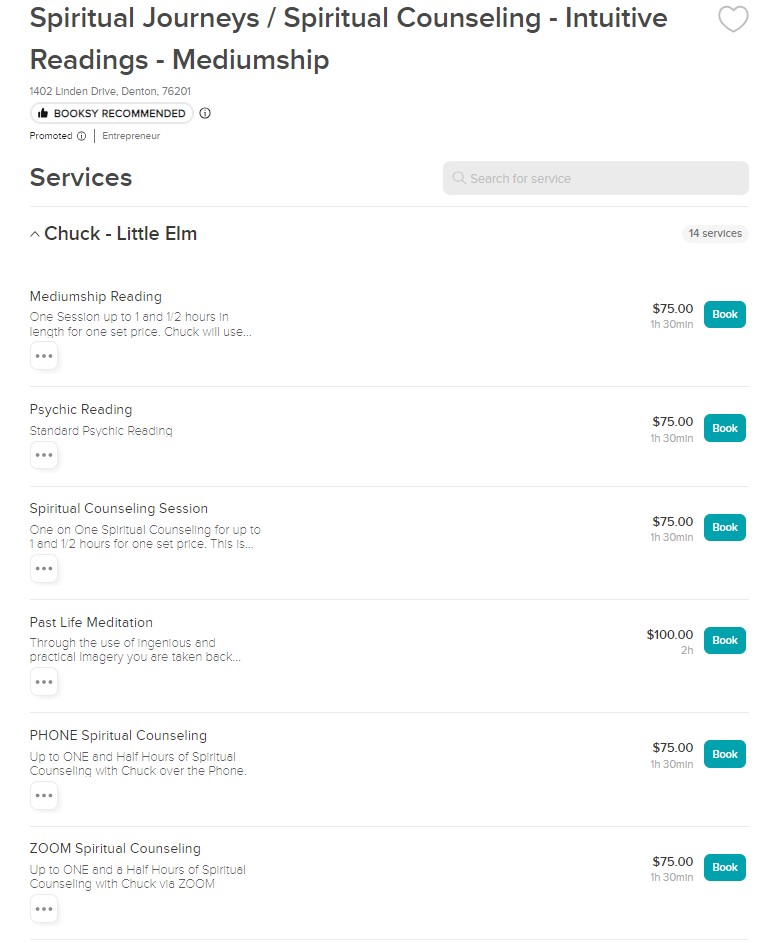Open more options for Past Life Meditation

pyautogui.click(x=44, y=682)
